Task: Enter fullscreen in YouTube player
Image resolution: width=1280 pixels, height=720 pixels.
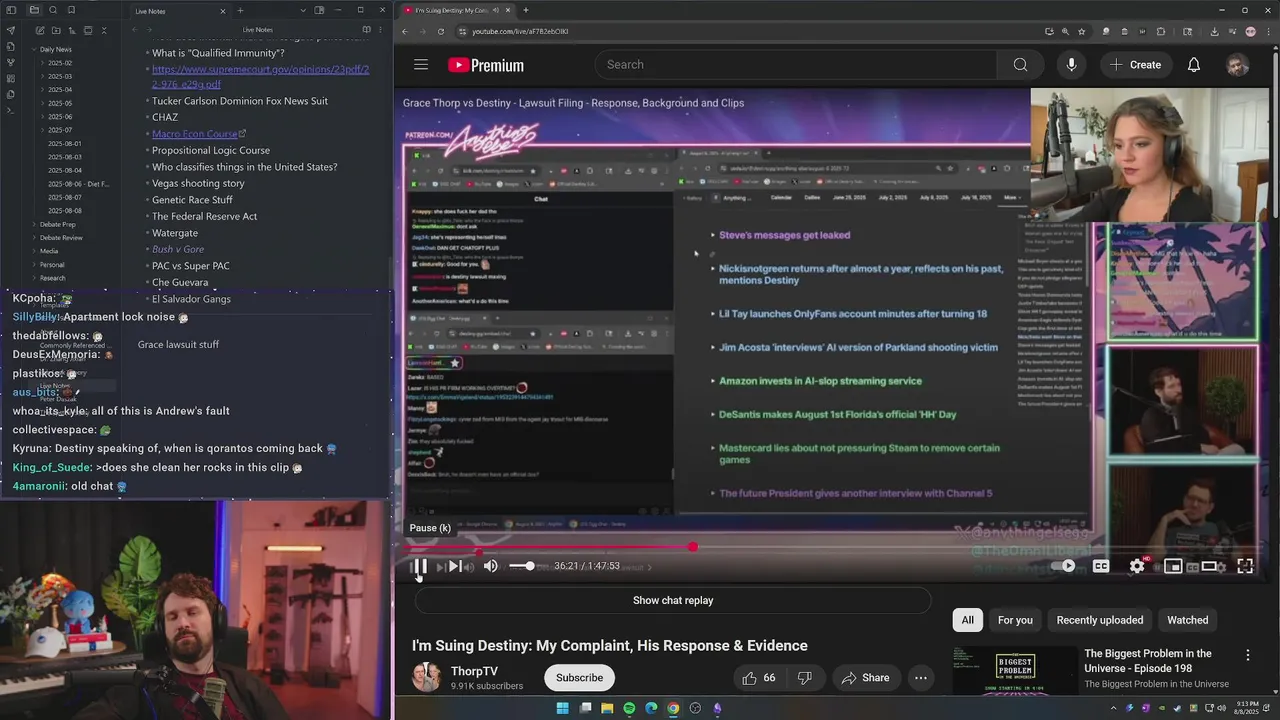Action: pos(1245,566)
